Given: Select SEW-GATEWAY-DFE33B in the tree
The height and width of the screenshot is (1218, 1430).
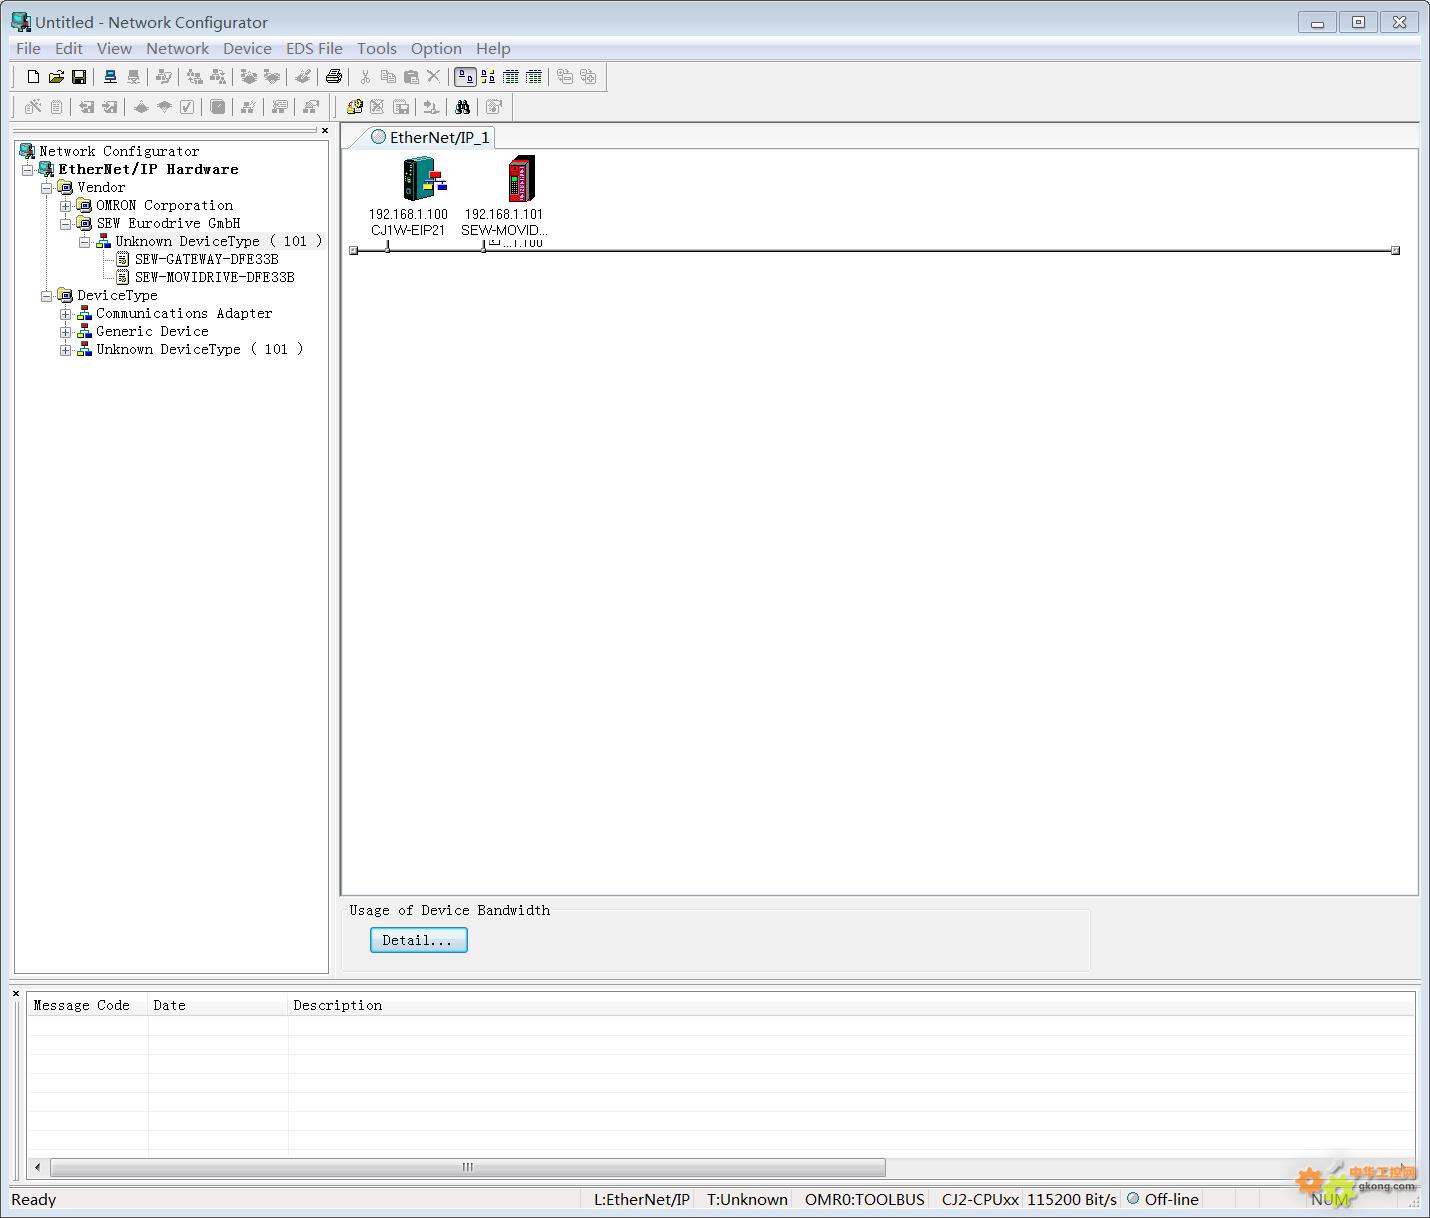Looking at the screenshot, I should (206, 259).
